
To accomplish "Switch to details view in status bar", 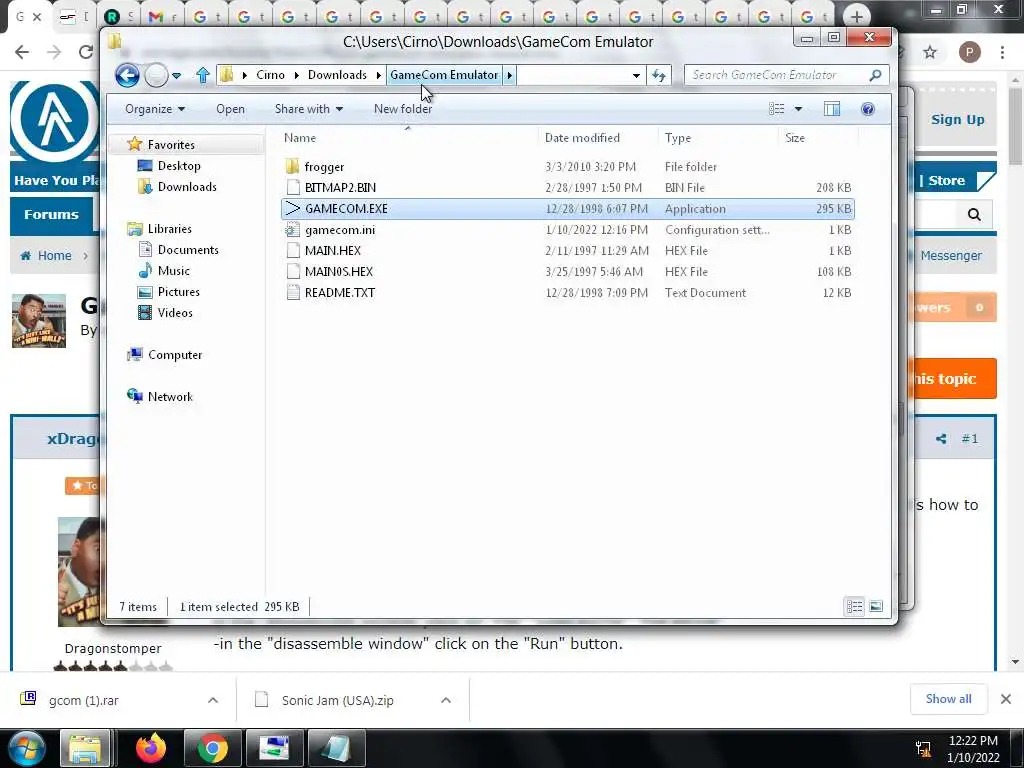I will tap(854, 607).
